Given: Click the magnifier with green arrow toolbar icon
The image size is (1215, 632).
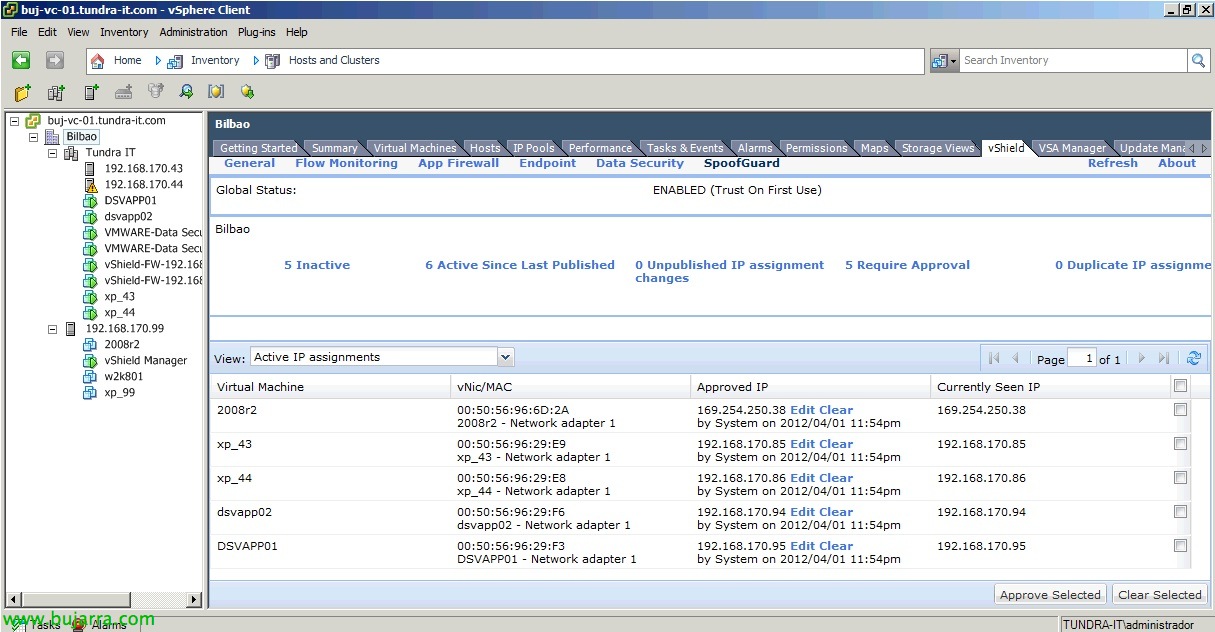Looking at the screenshot, I should click(x=186, y=92).
